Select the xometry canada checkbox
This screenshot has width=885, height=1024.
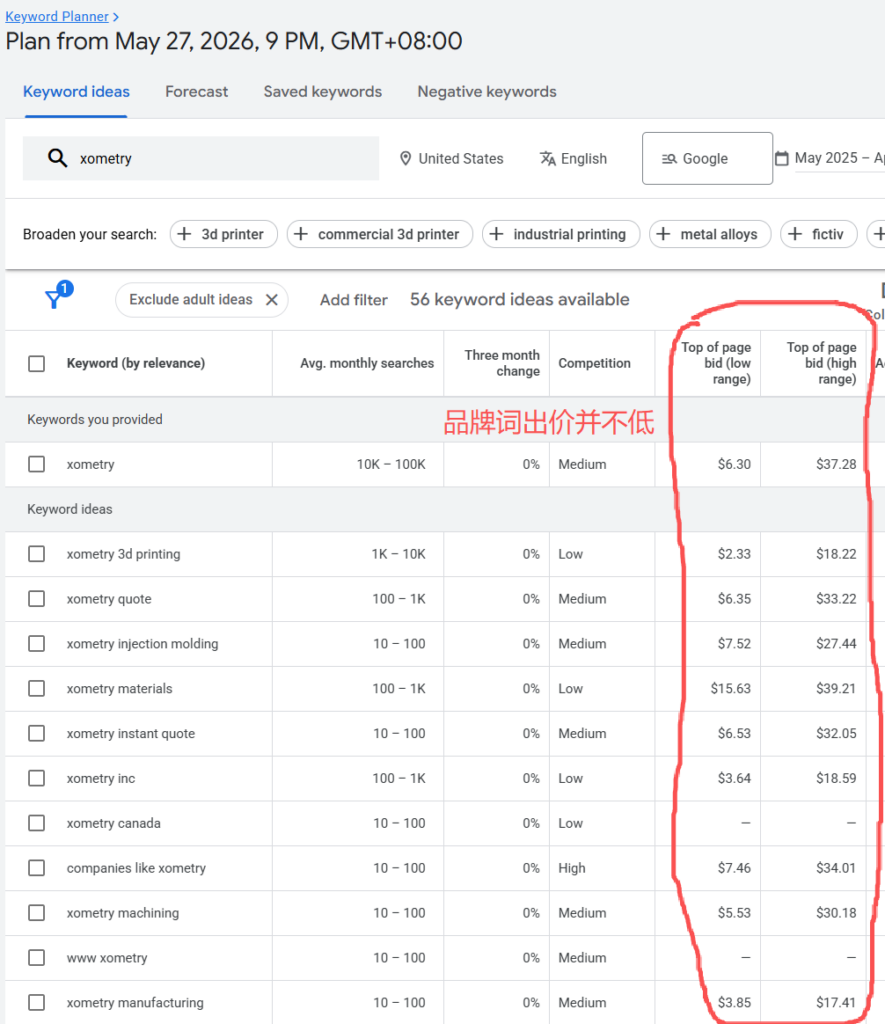37,823
